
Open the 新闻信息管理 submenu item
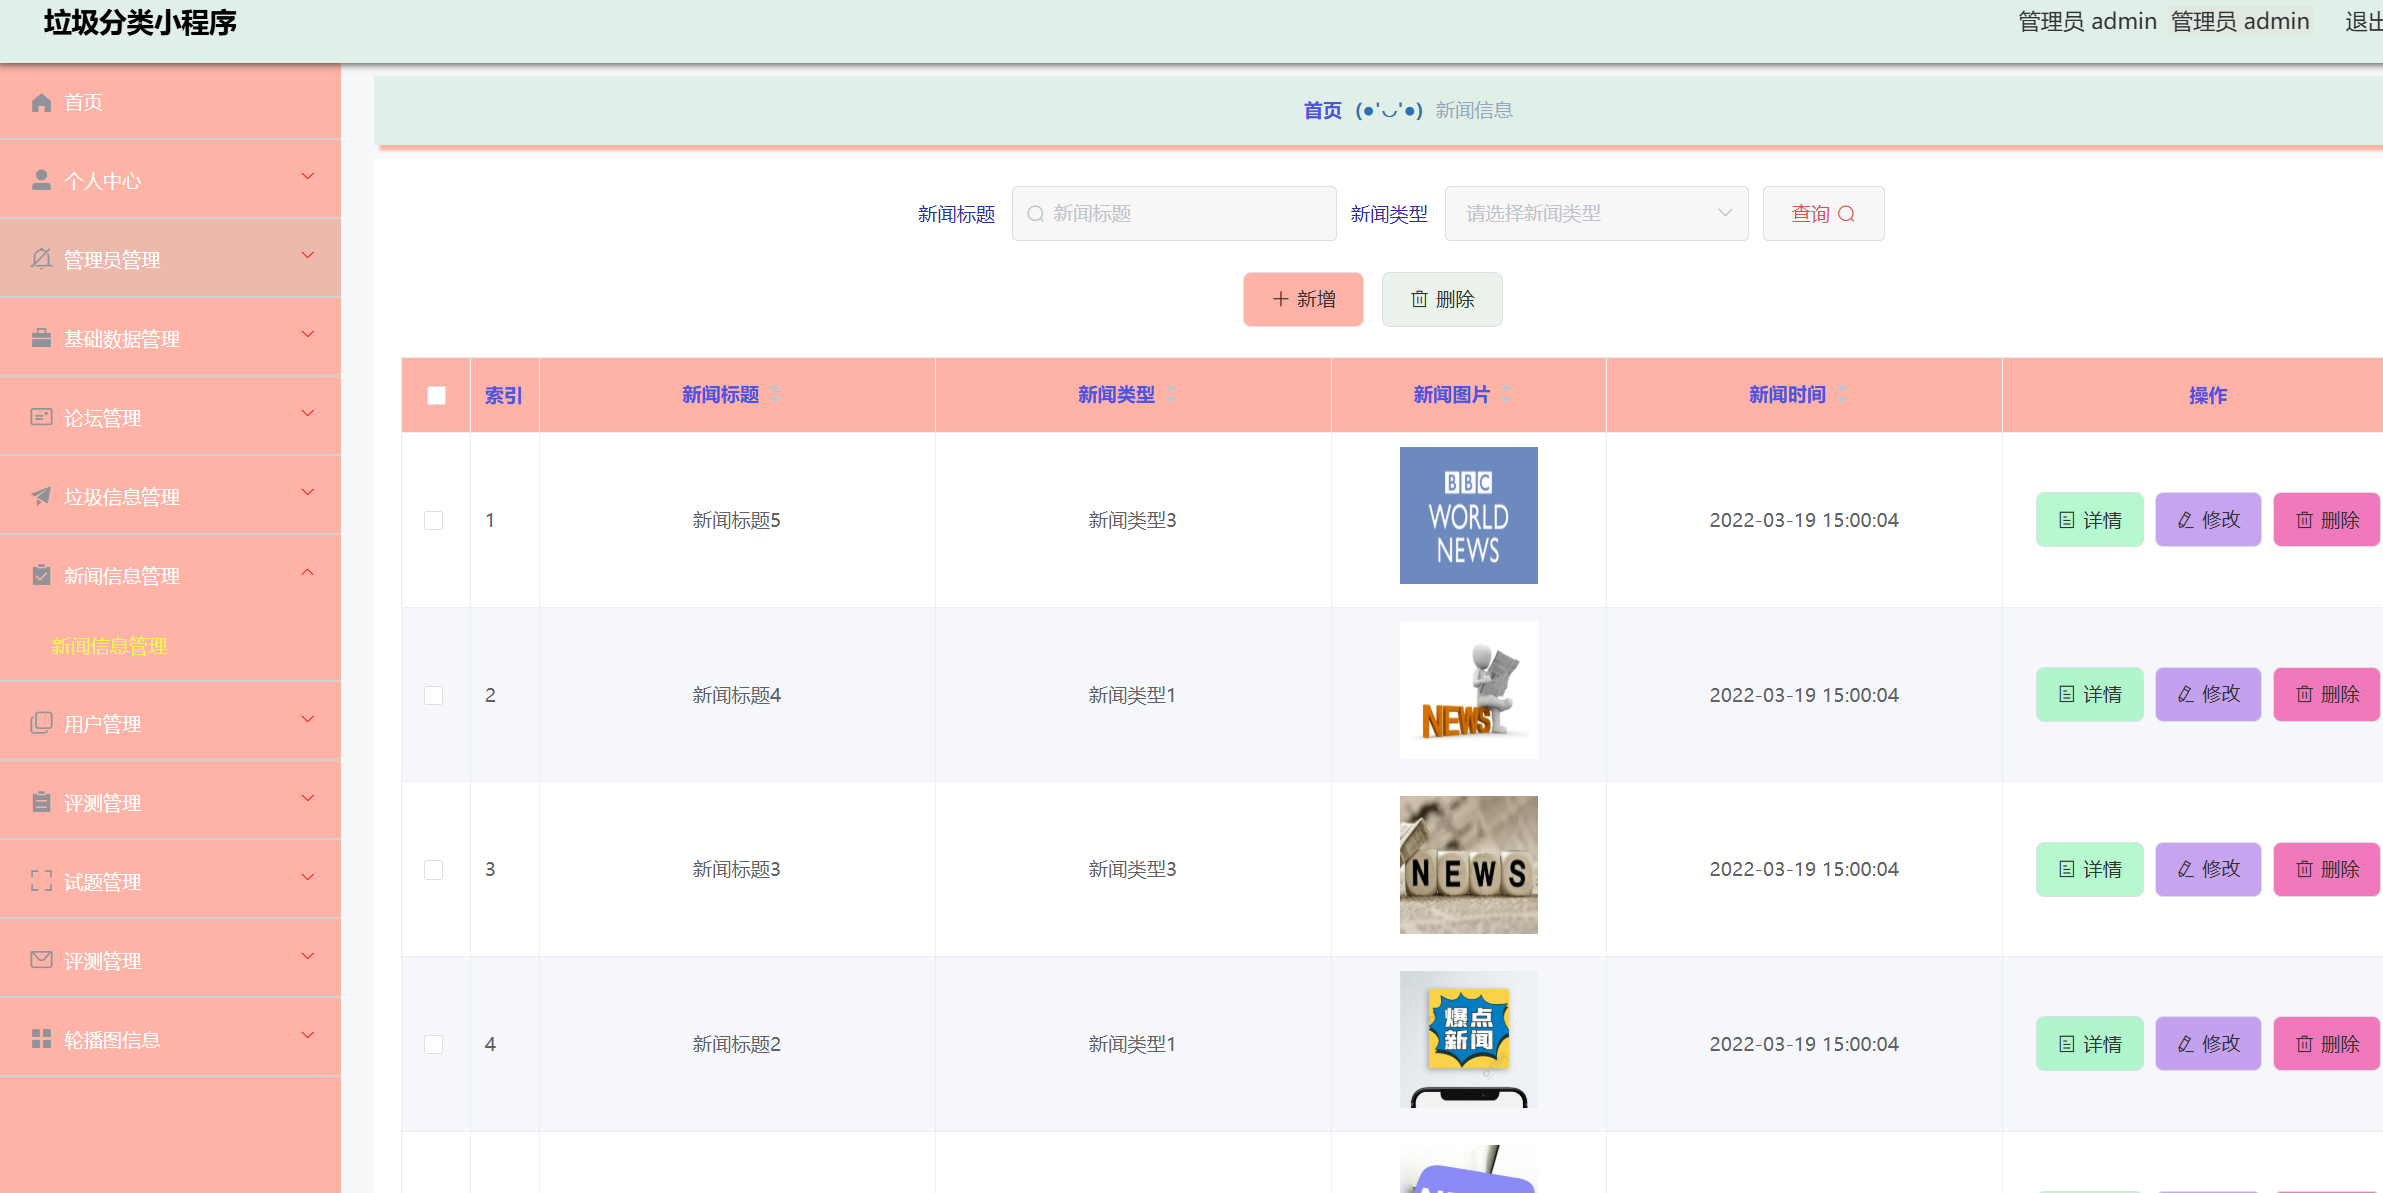click(109, 645)
